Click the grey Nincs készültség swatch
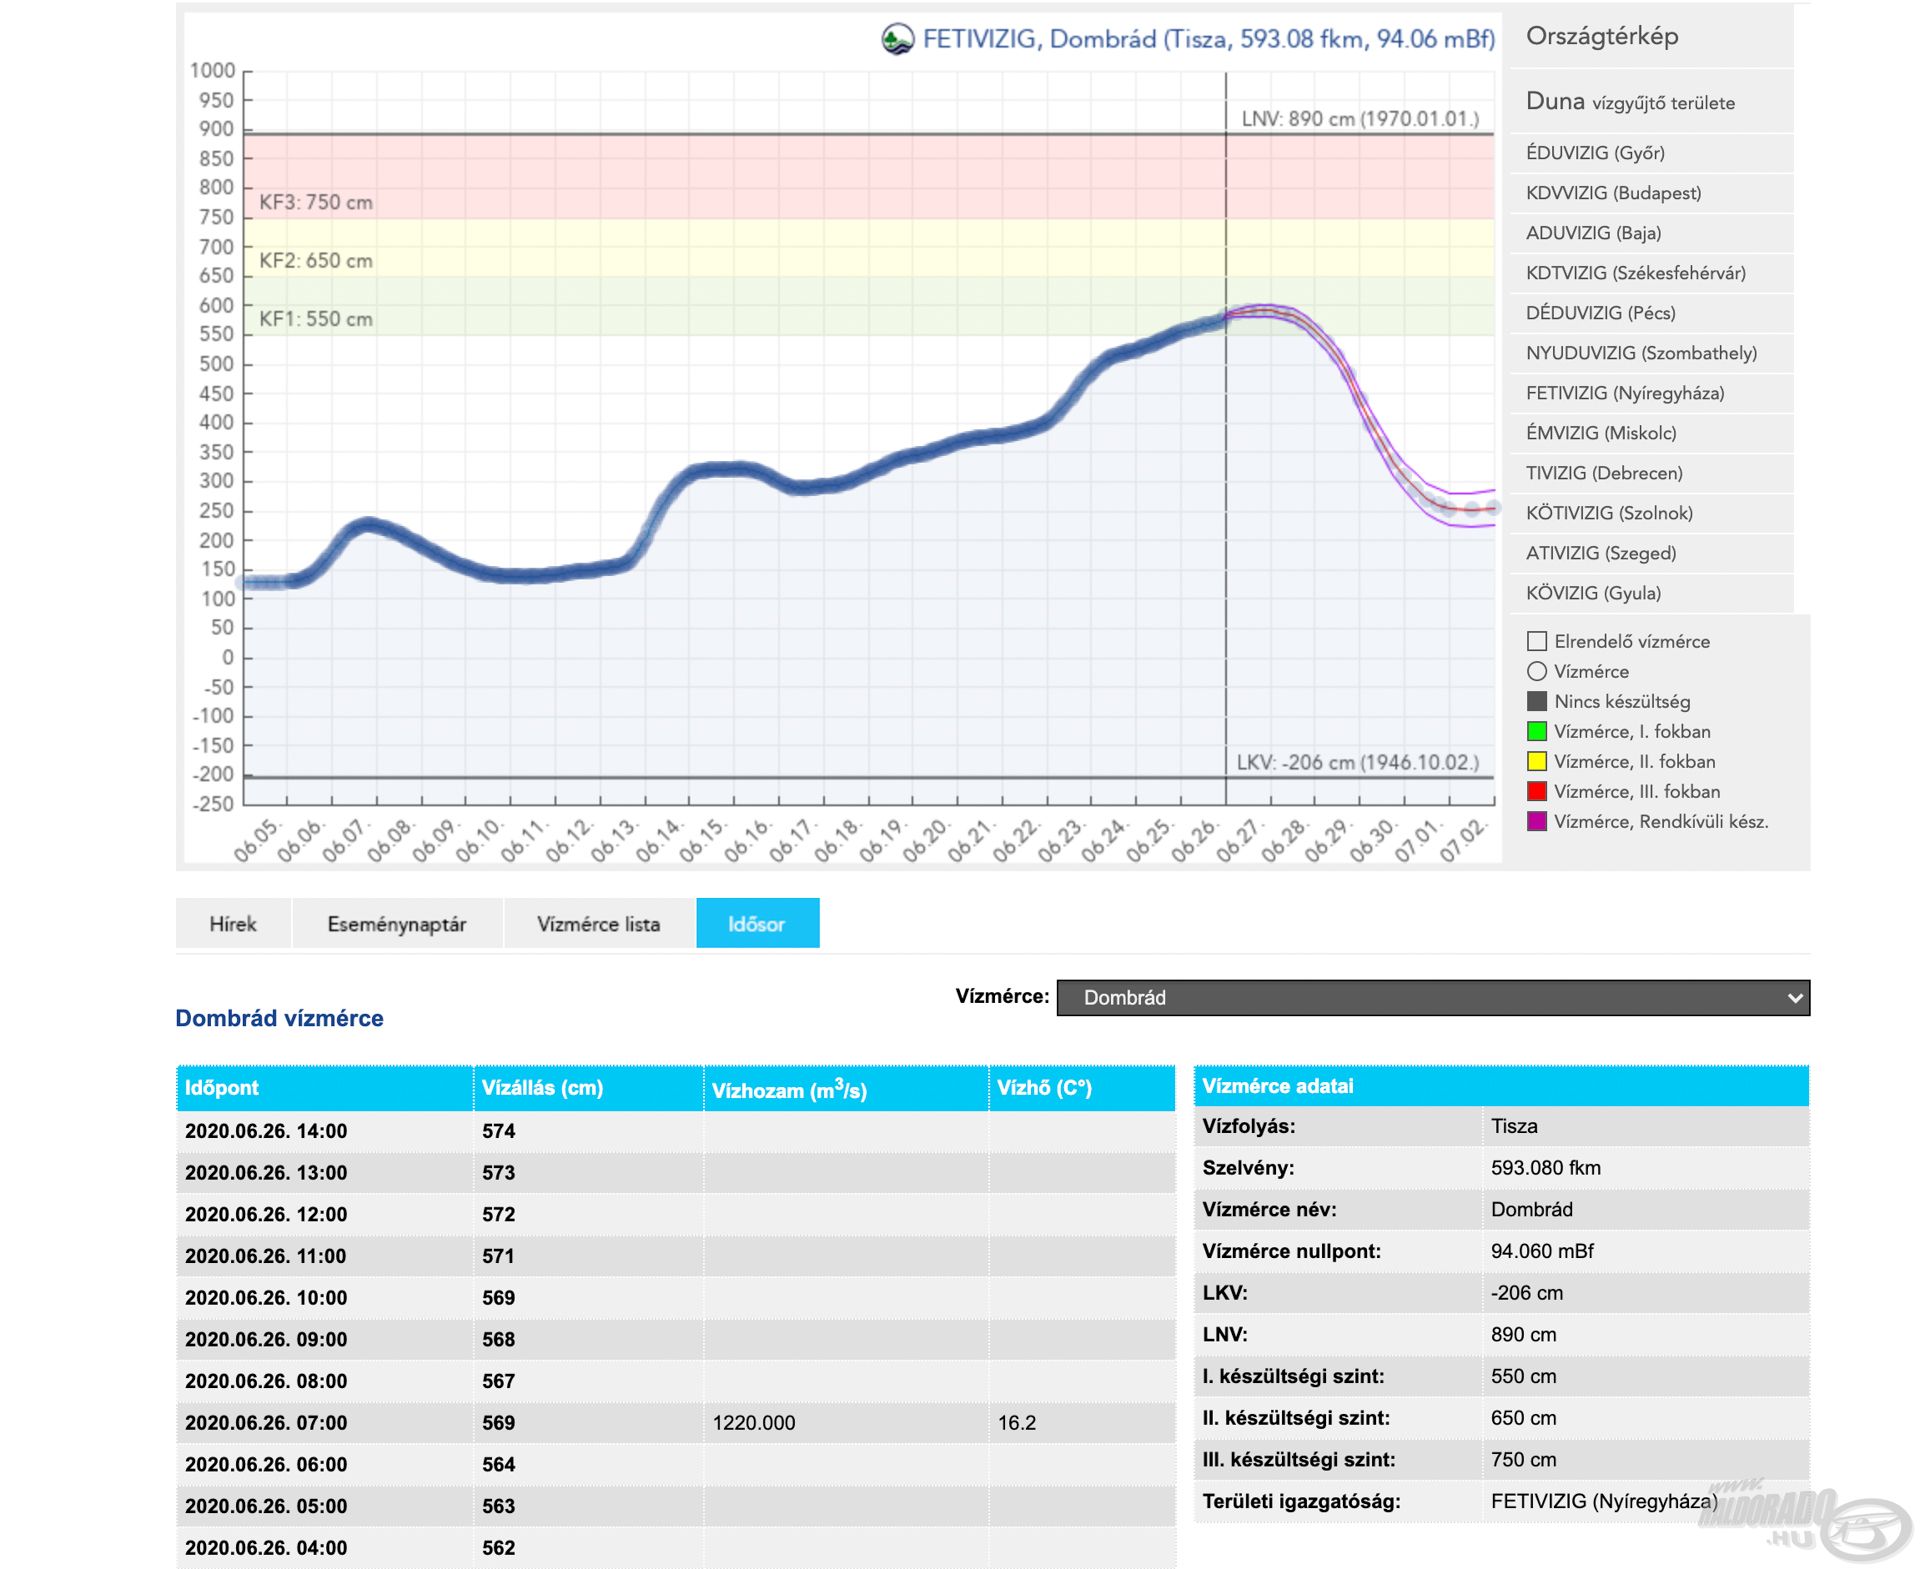 [1537, 701]
